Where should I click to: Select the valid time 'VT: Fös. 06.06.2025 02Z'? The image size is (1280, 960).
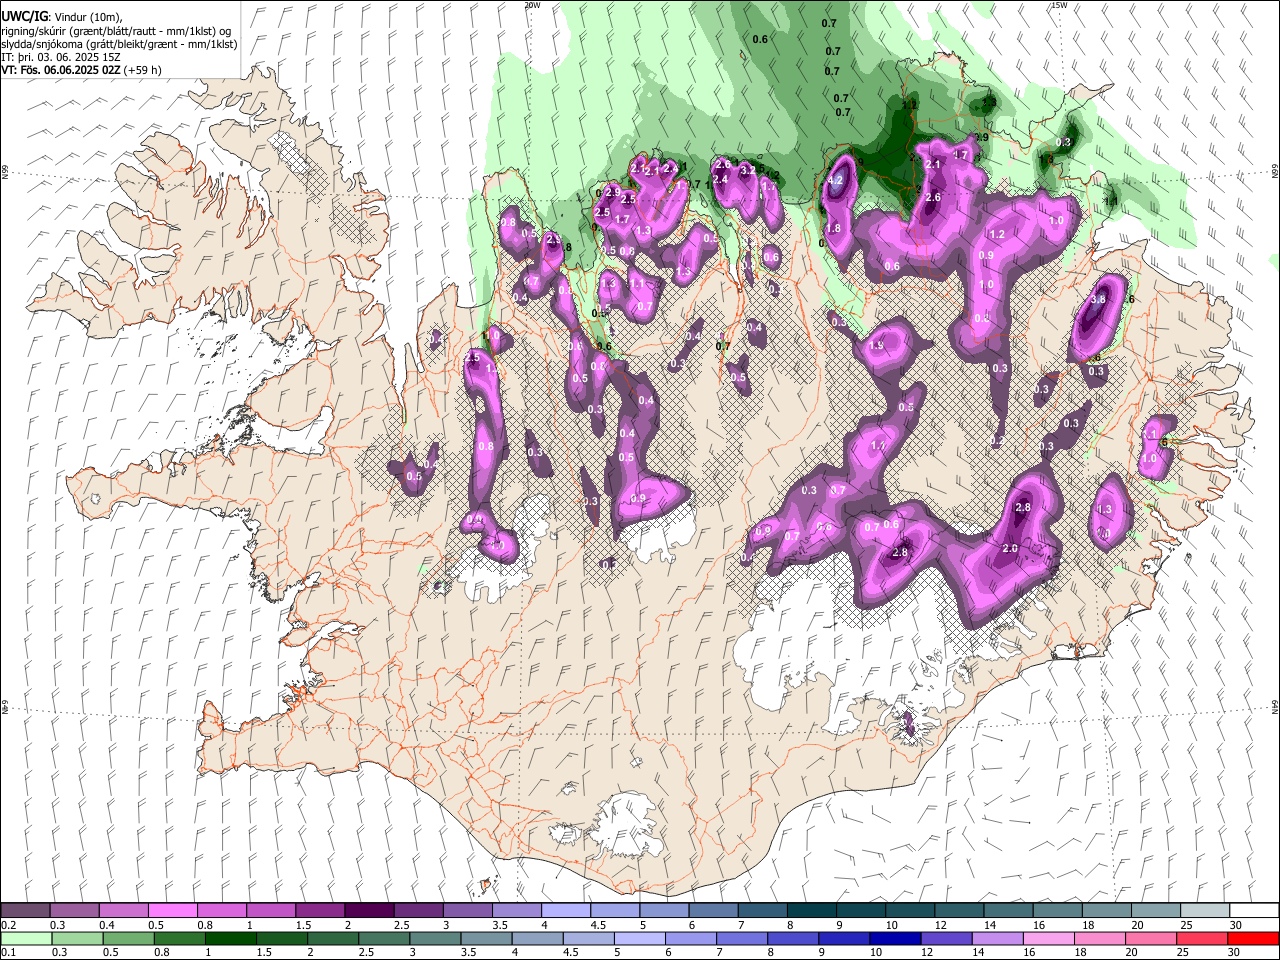61,70
